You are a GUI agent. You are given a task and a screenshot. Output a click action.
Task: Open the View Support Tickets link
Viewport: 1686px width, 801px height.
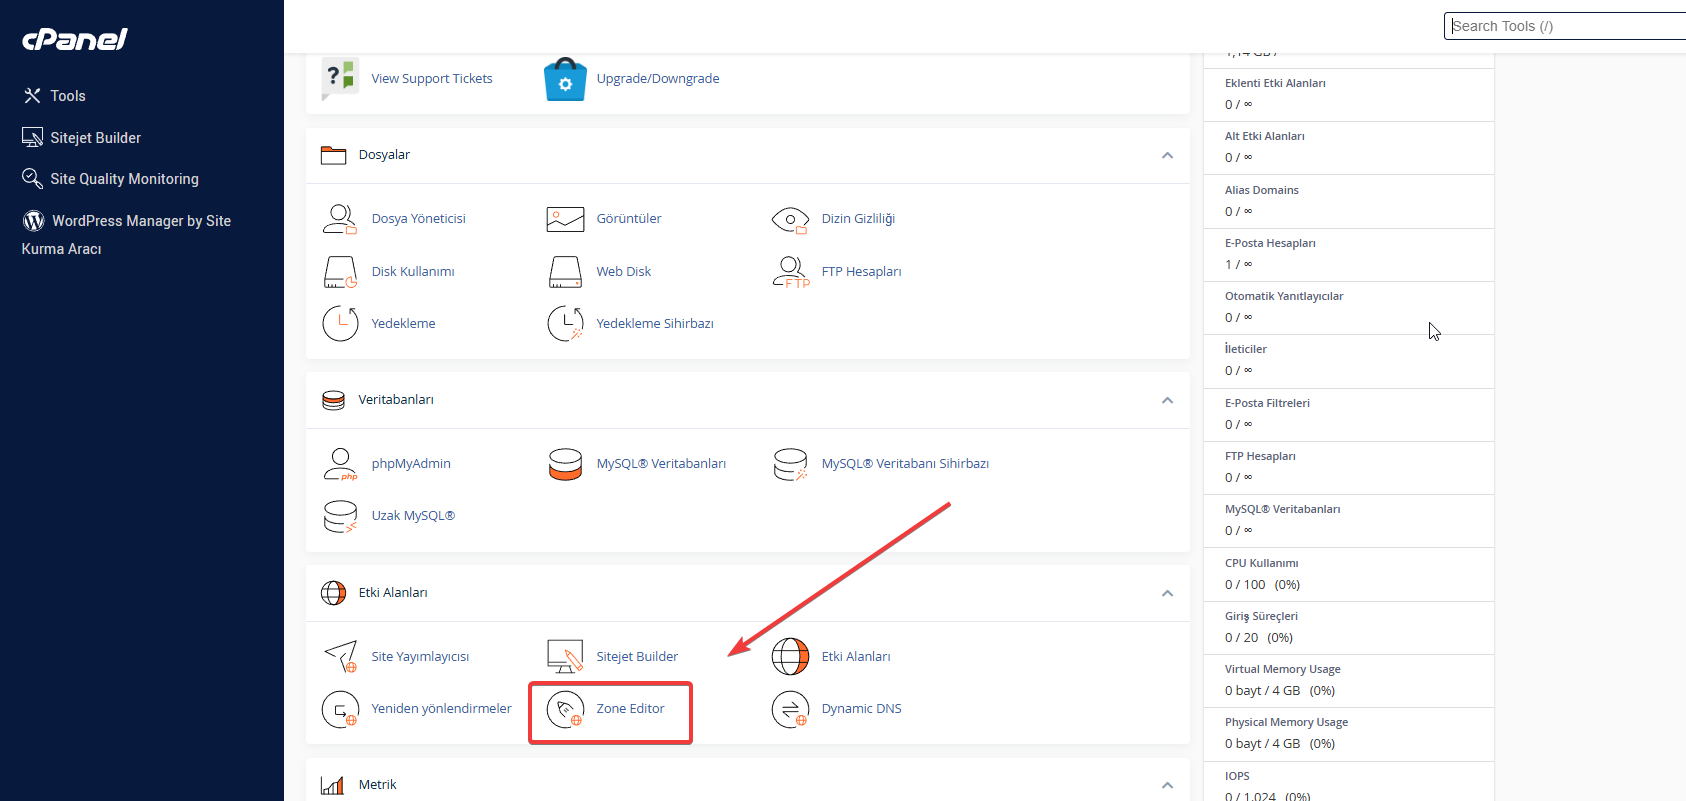pos(432,78)
